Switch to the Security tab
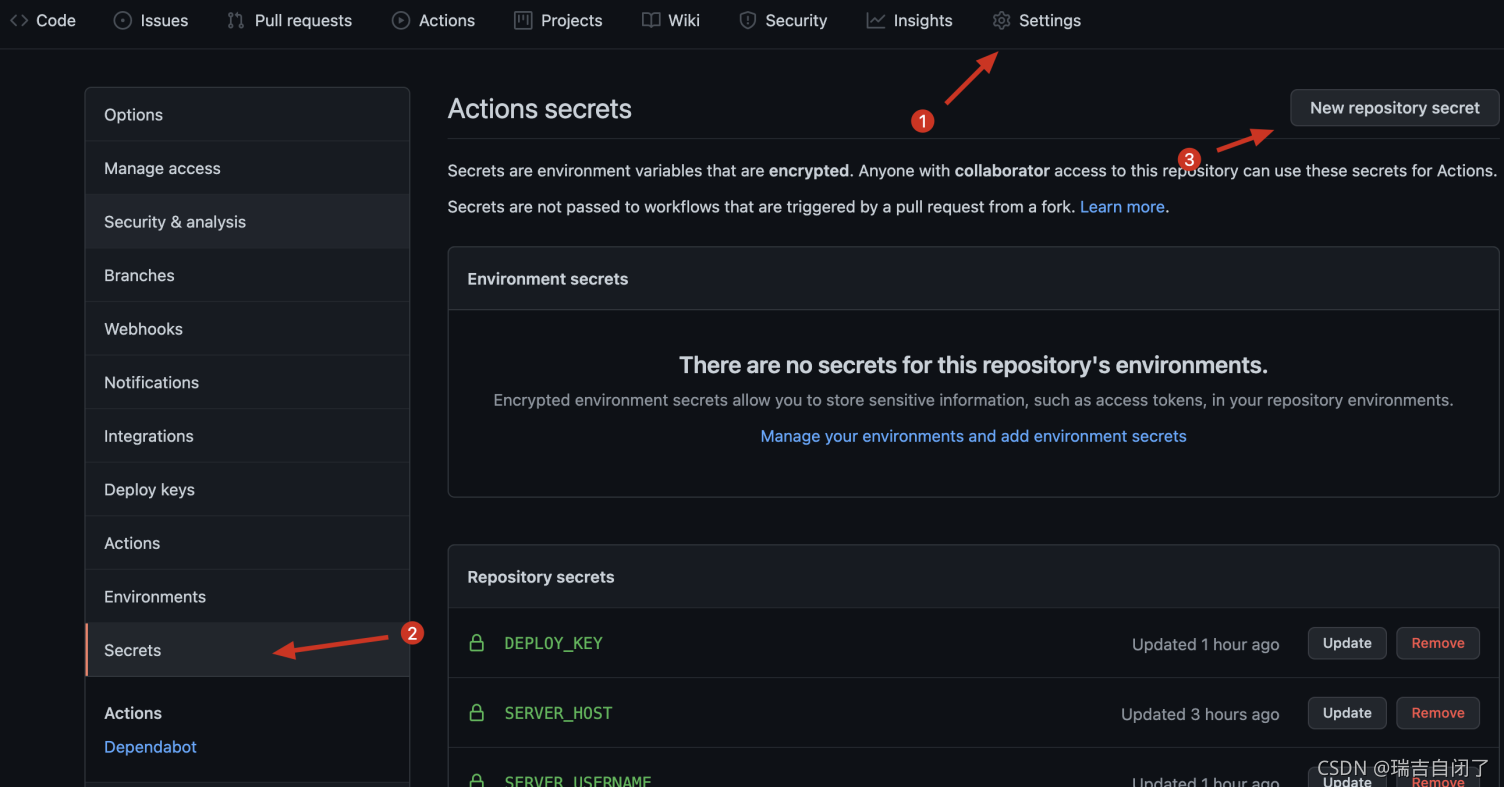This screenshot has width=1504, height=787. tap(783, 20)
